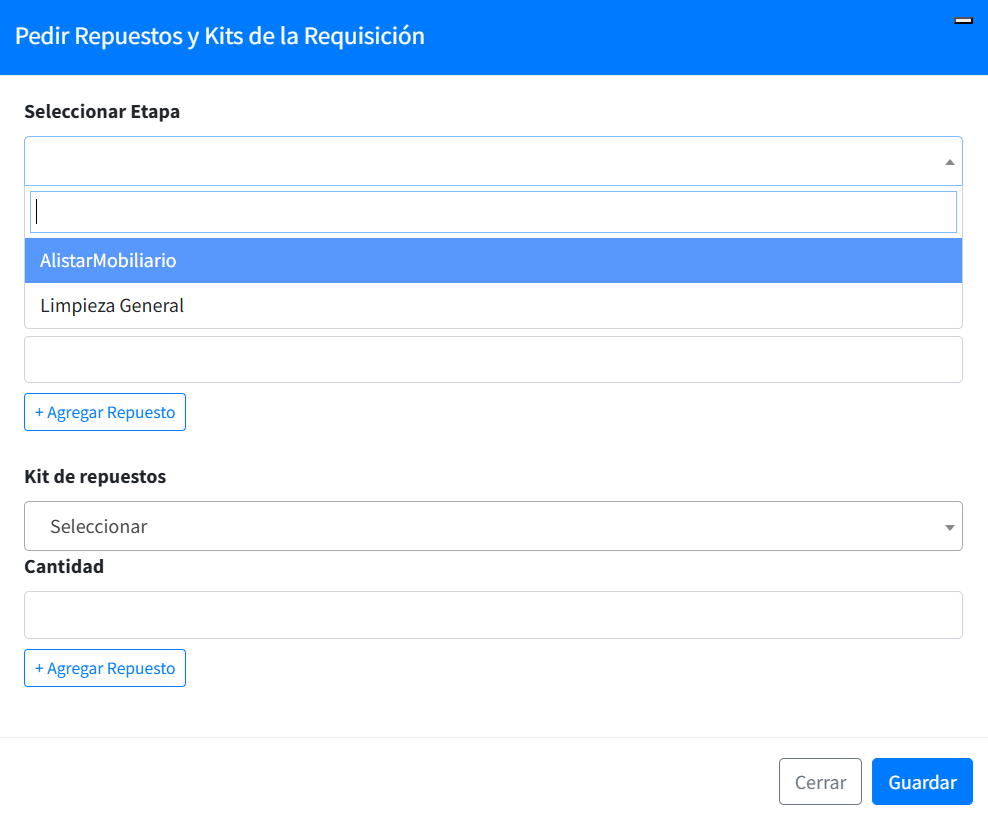Click the Cantidad label
This screenshot has width=988, height=823.
(x=64, y=567)
